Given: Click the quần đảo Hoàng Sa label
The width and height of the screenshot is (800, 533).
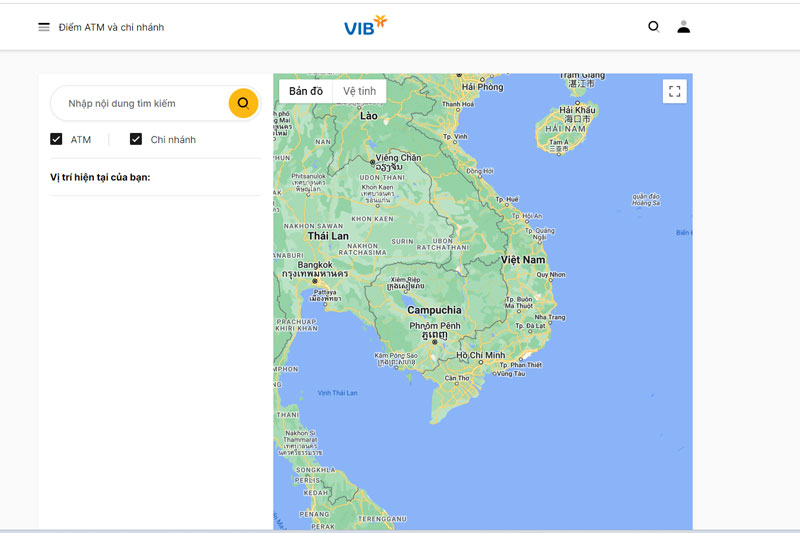Looking at the screenshot, I should [x=646, y=199].
